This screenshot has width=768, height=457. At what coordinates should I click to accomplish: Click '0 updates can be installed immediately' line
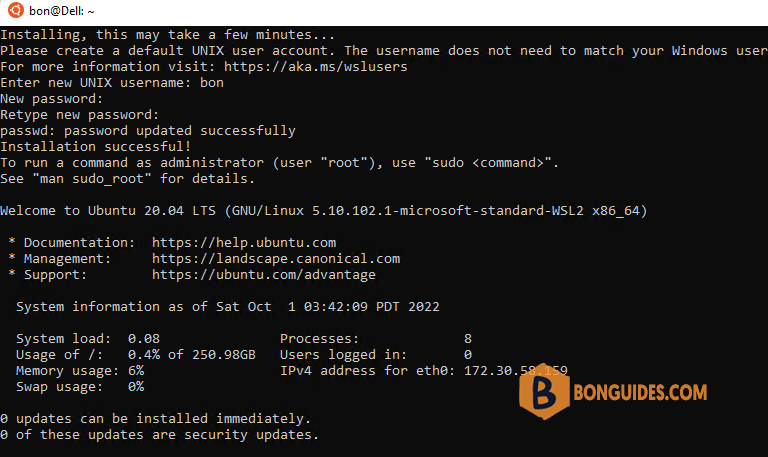pos(155,419)
